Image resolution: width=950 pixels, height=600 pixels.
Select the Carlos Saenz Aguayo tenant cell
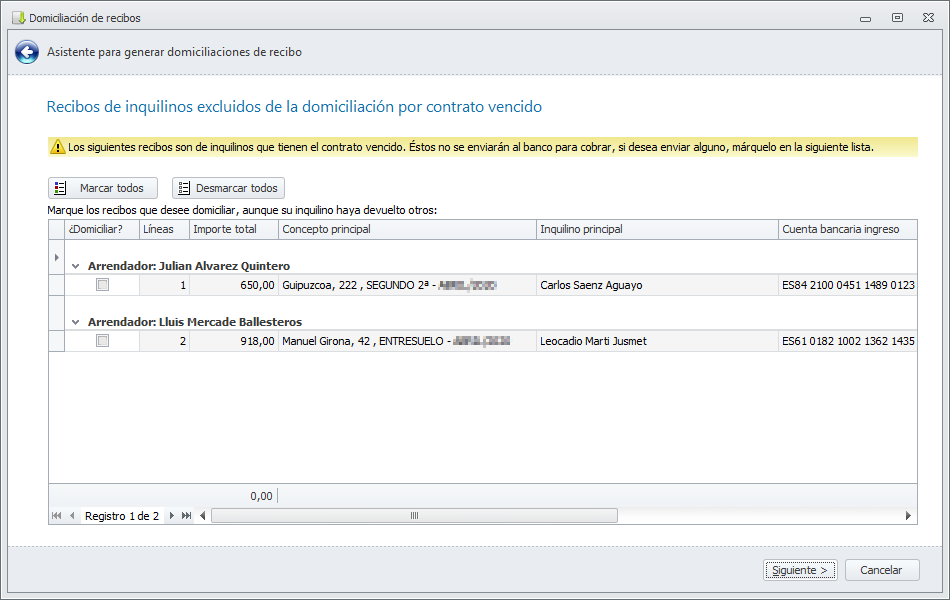(657, 285)
